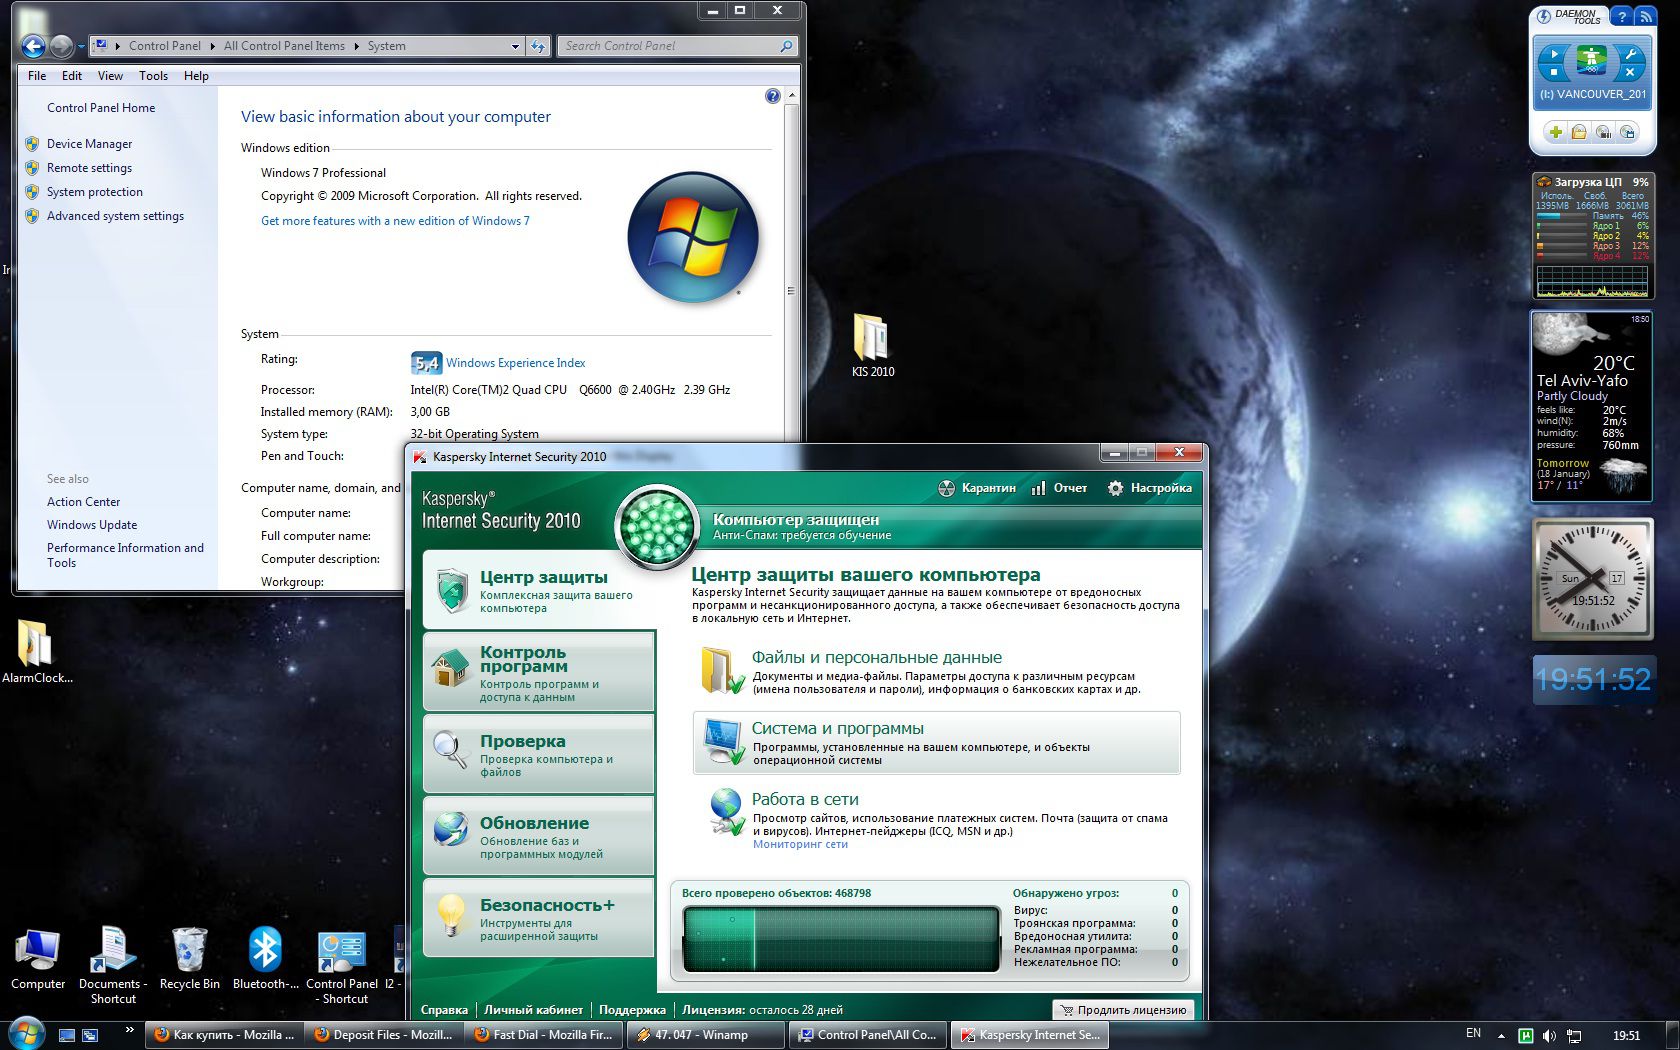Open Edit menu in System window
1680x1050 pixels.
click(x=72, y=76)
